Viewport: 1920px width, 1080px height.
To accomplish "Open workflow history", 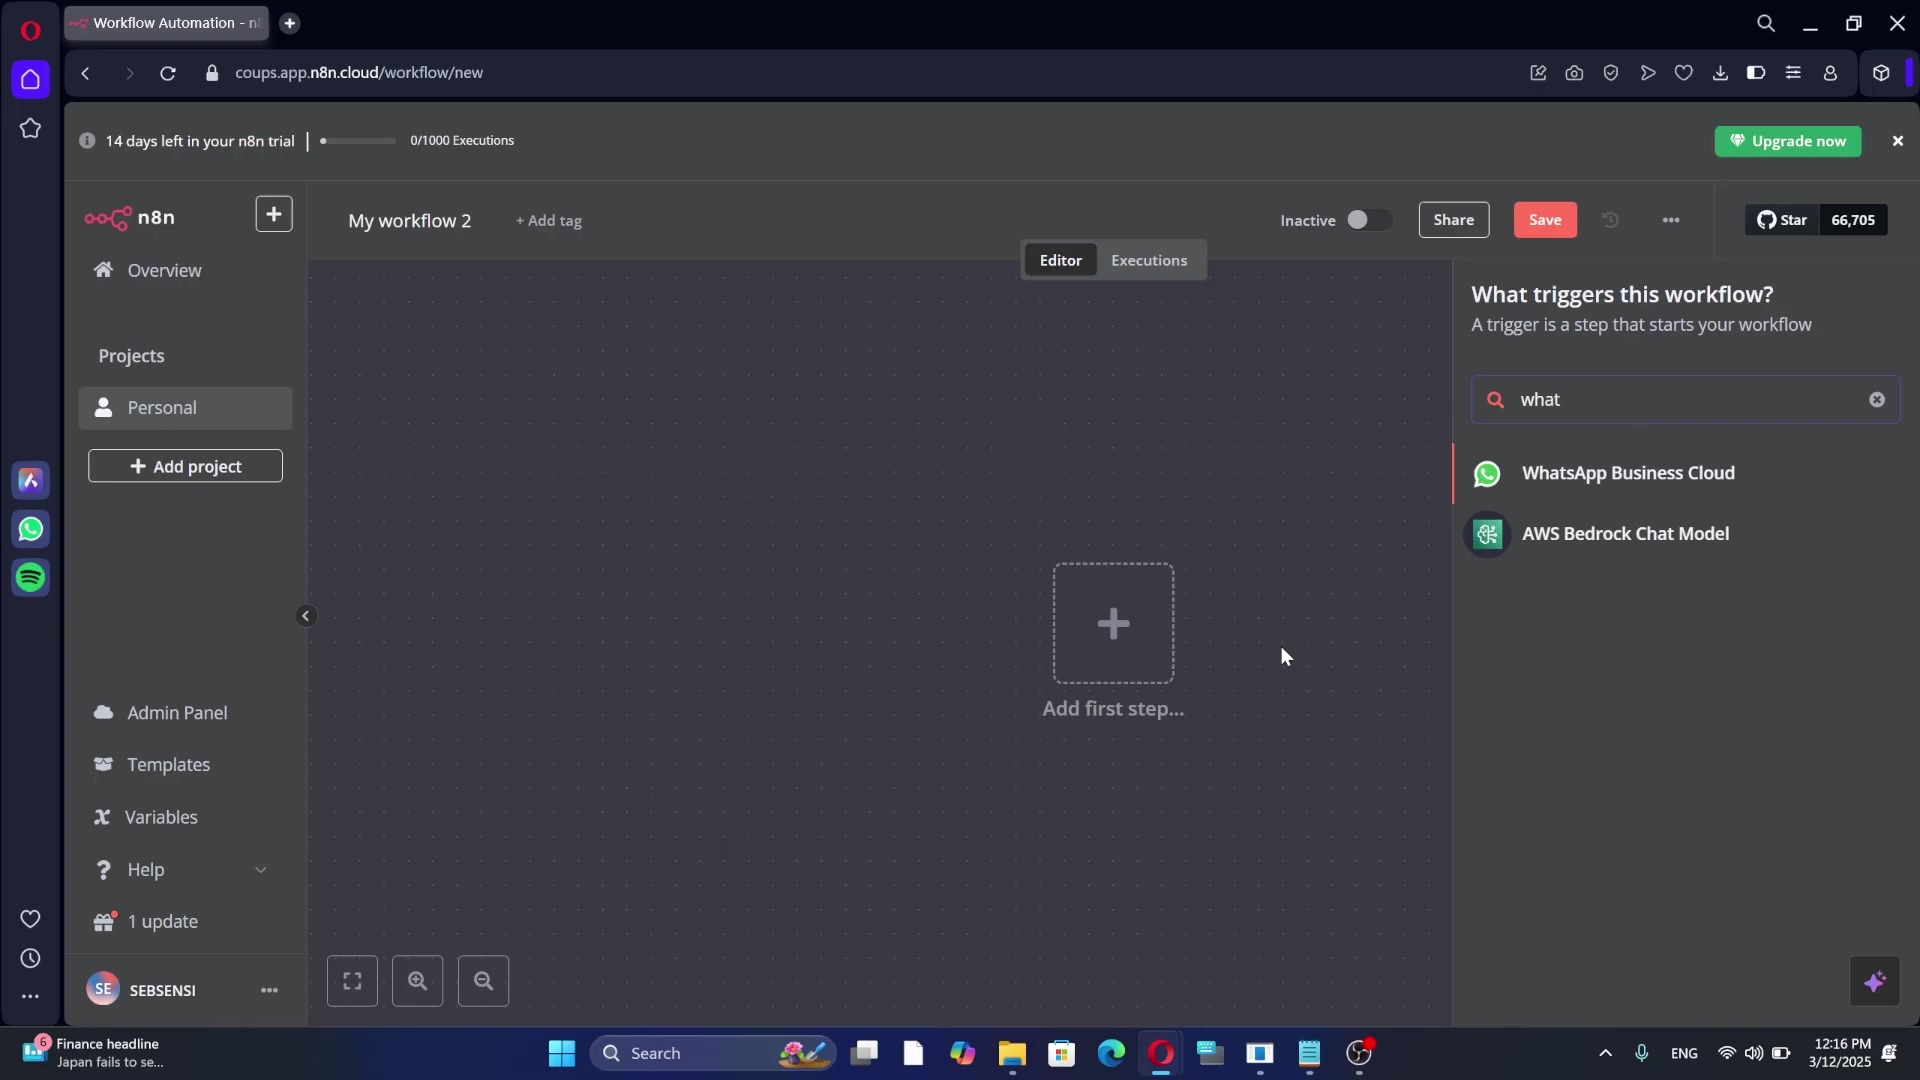I will (x=1610, y=220).
